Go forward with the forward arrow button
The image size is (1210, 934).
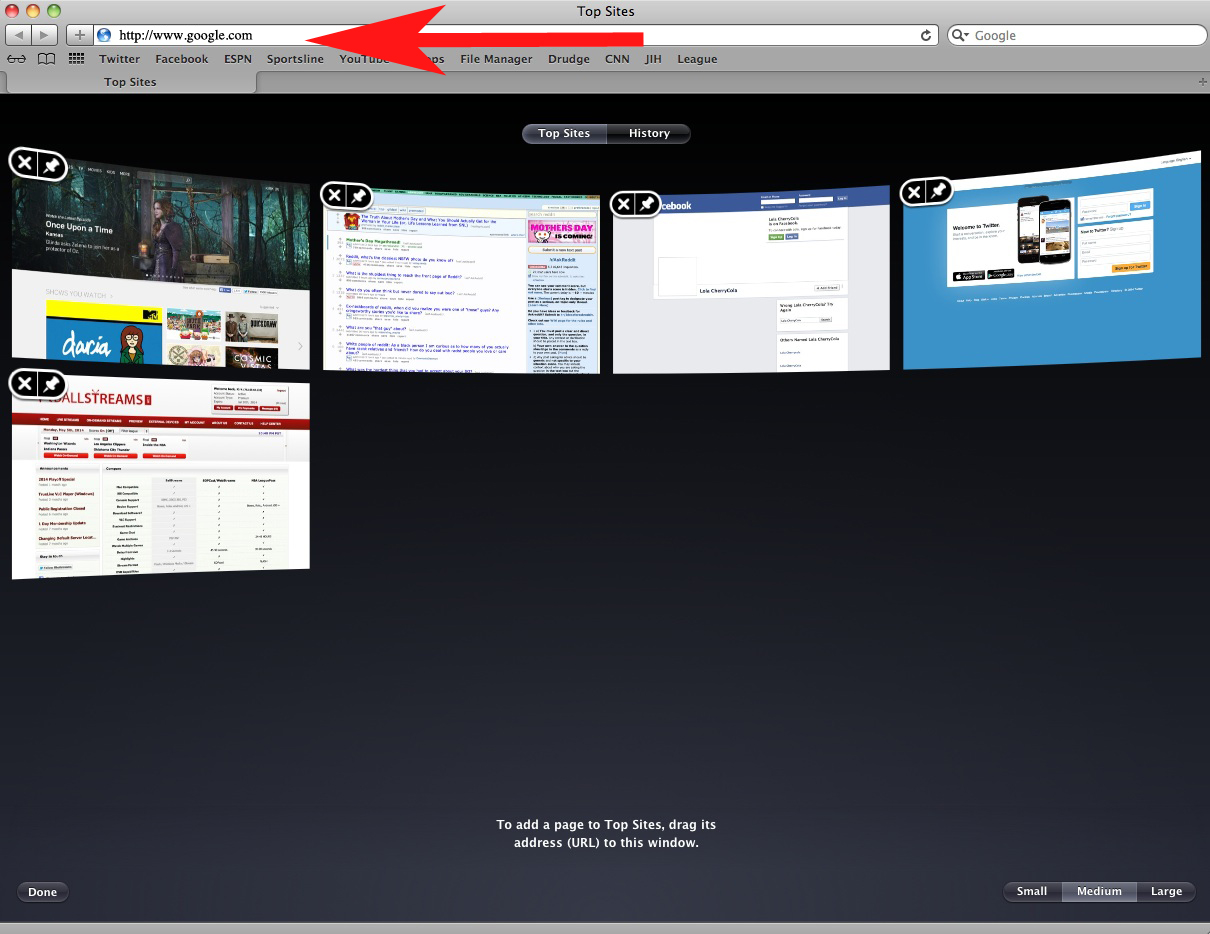tap(46, 35)
